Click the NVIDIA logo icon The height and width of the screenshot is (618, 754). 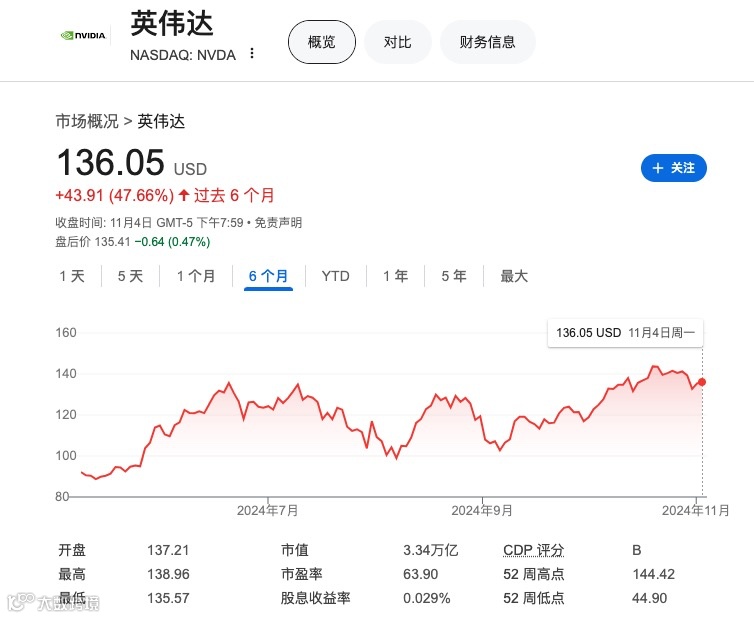click(x=83, y=35)
